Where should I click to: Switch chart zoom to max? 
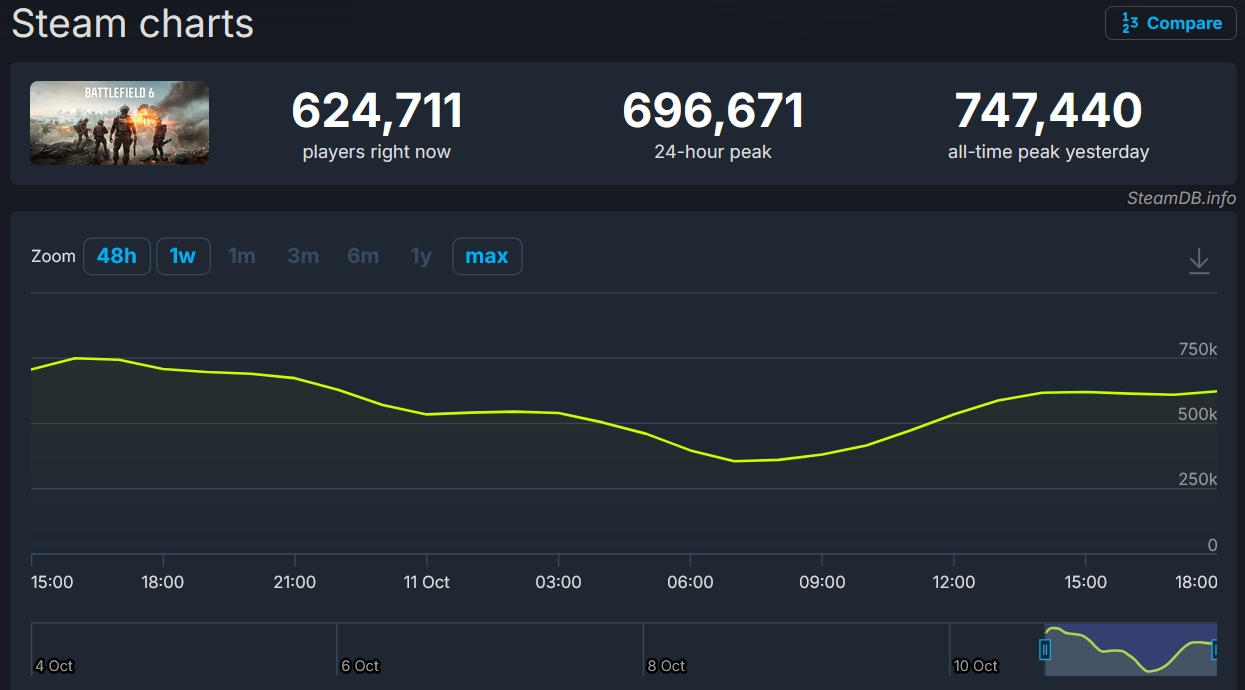pos(487,256)
